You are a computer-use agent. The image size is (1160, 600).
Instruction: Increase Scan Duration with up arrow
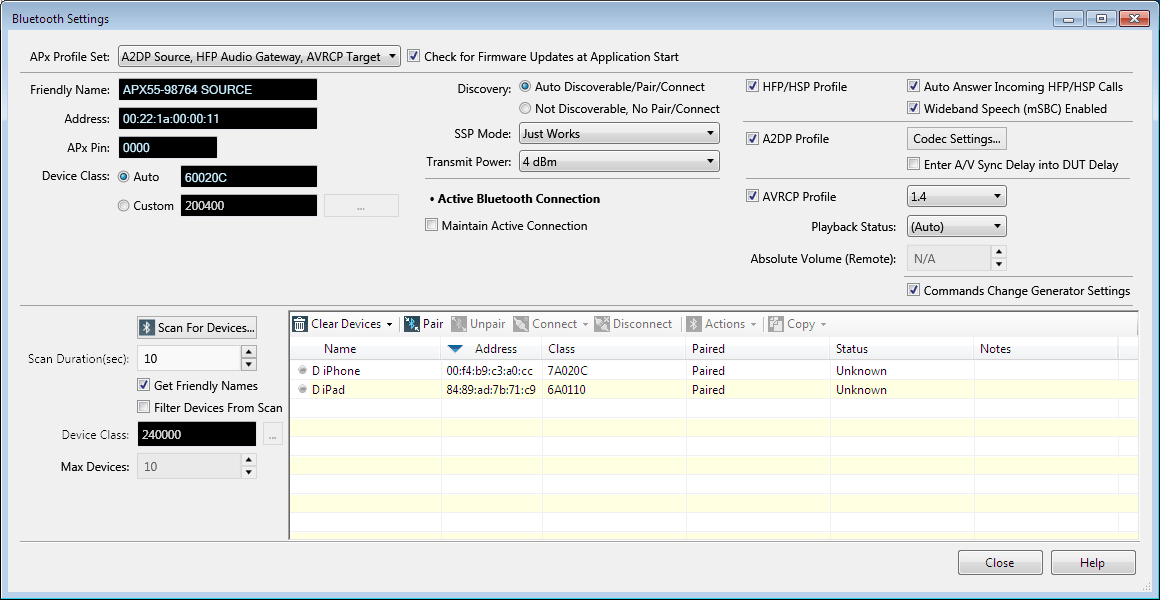[249, 353]
